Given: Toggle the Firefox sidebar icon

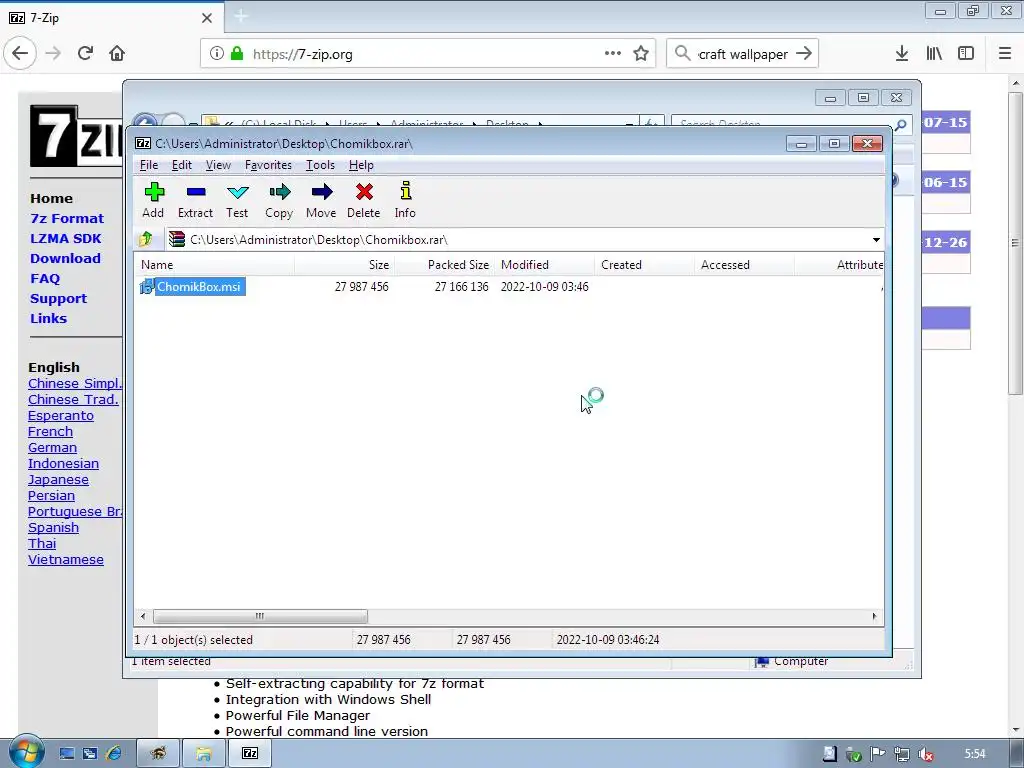Looking at the screenshot, I should [966, 54].
